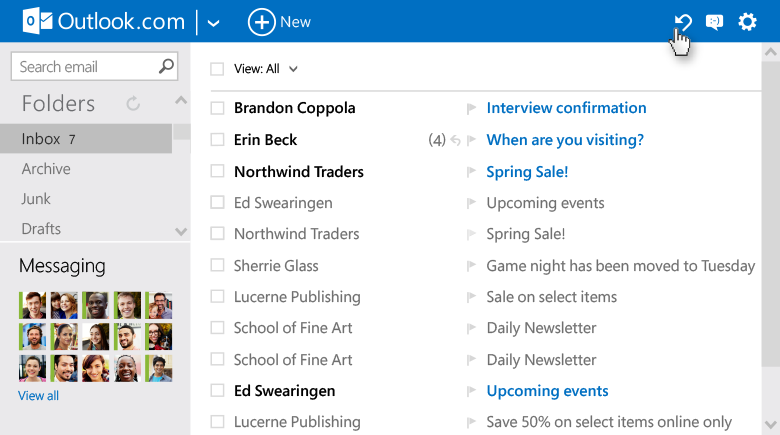Open the settings gear icon
This screenshot has height=435, width=780.
[747, 22]
